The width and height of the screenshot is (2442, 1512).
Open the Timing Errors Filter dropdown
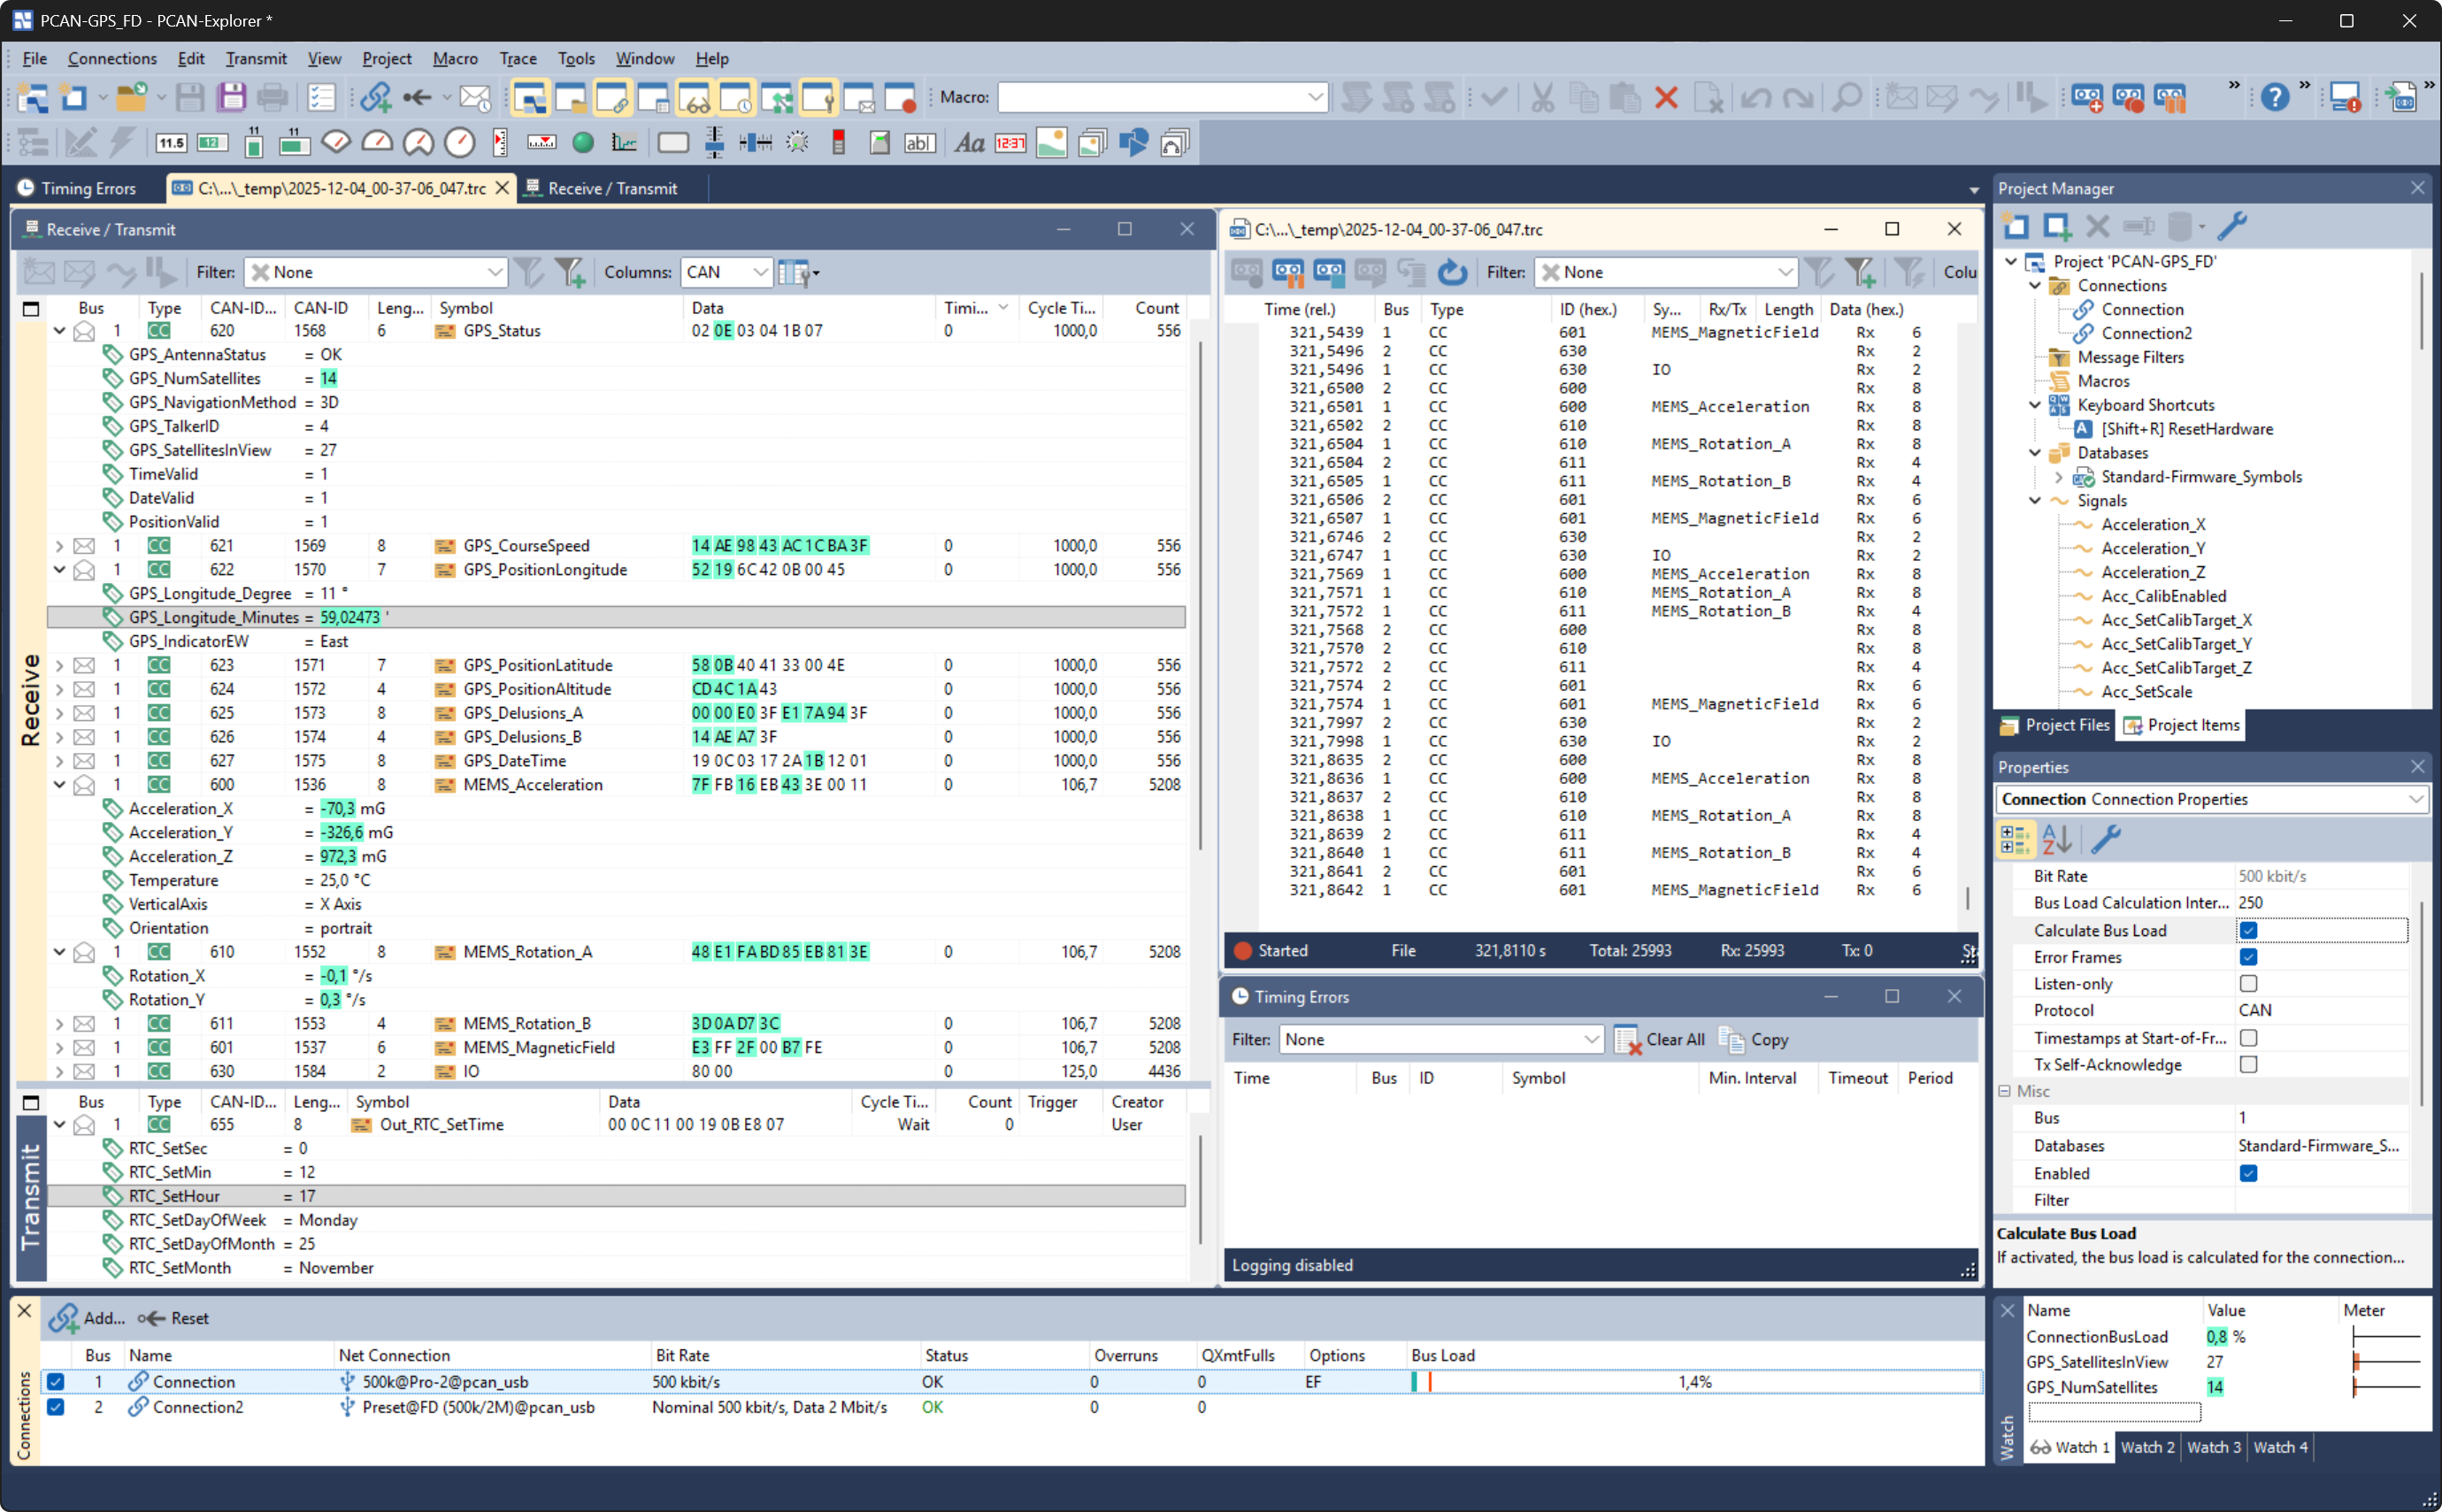point(1441,1040)
